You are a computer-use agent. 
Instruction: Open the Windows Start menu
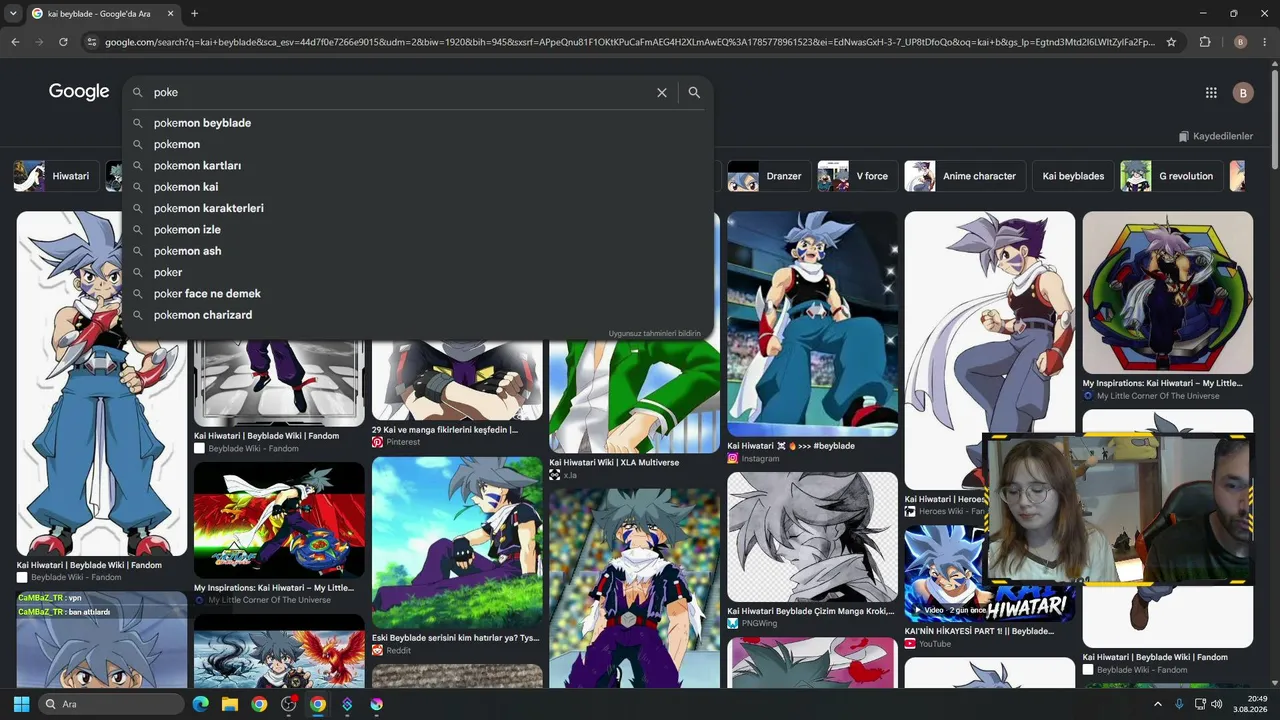coord(21,704)
